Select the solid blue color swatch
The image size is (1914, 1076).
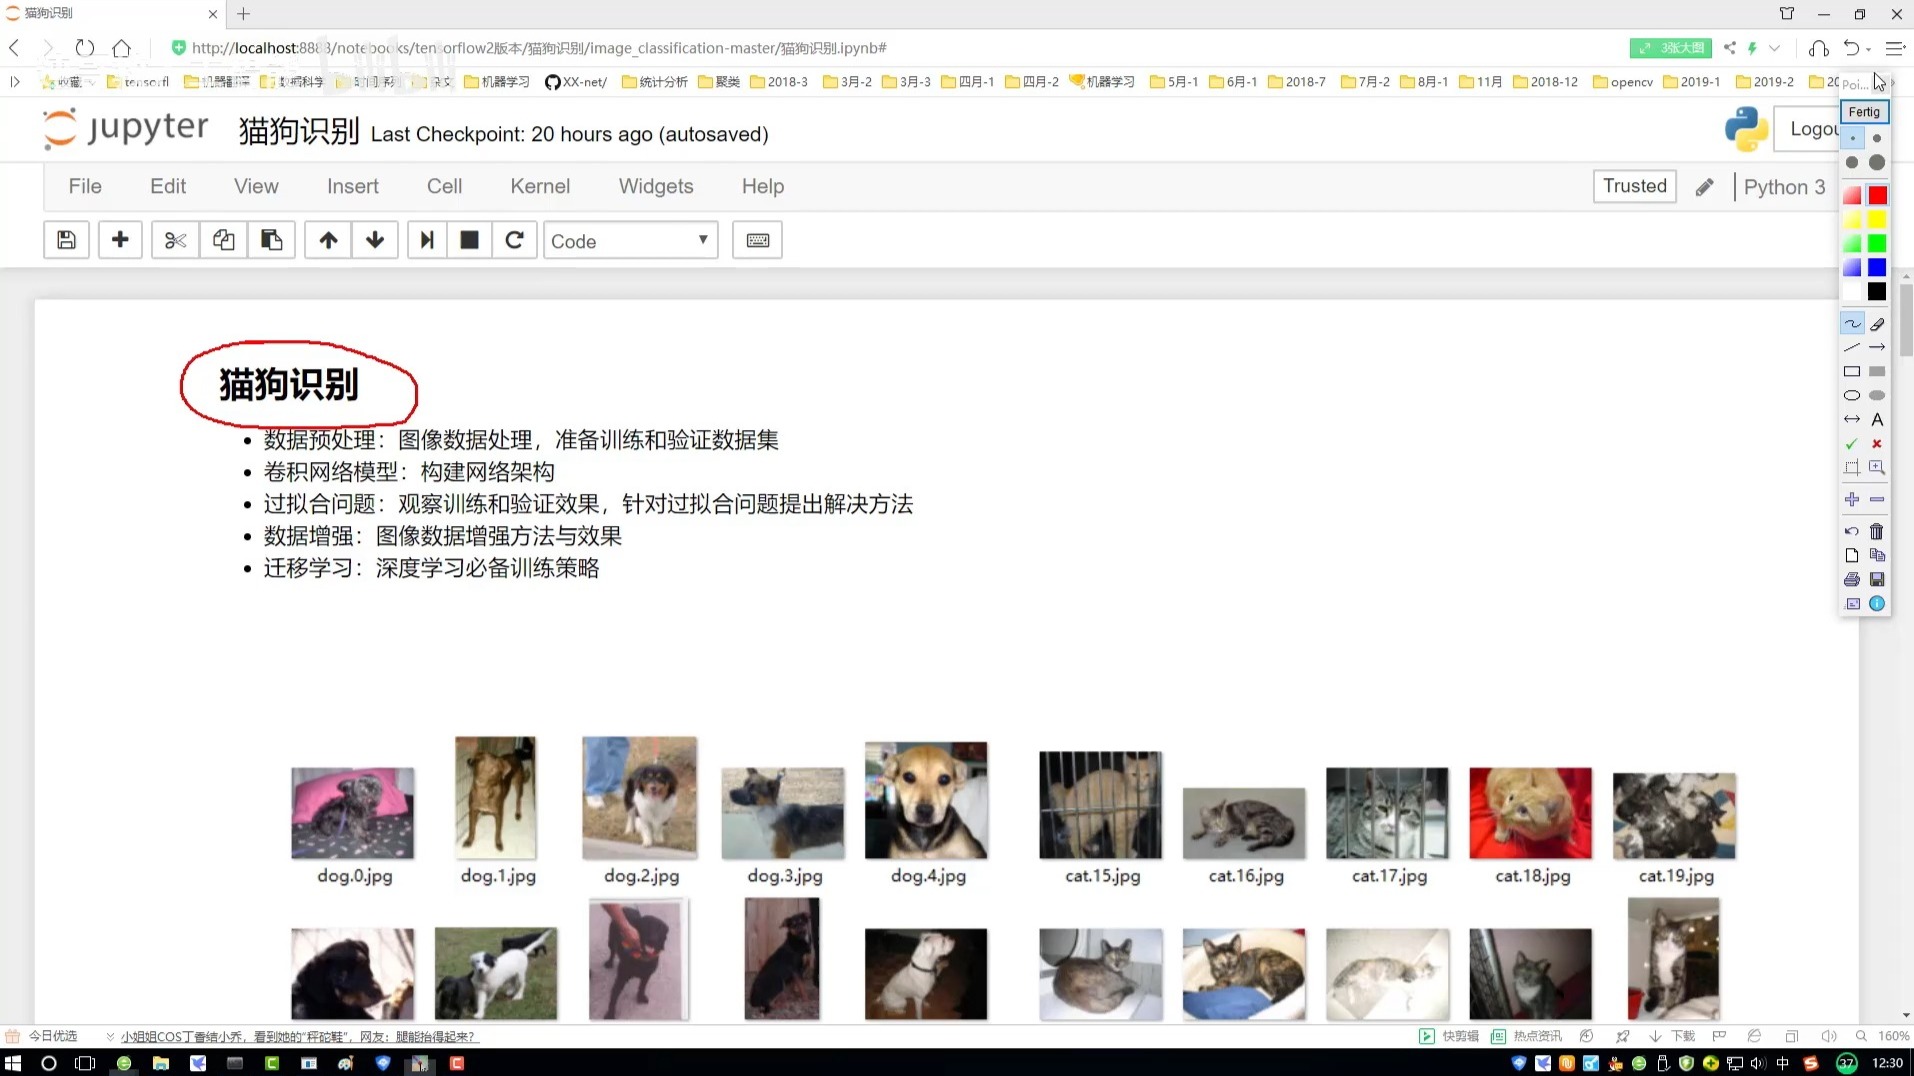click(1877, 267)
